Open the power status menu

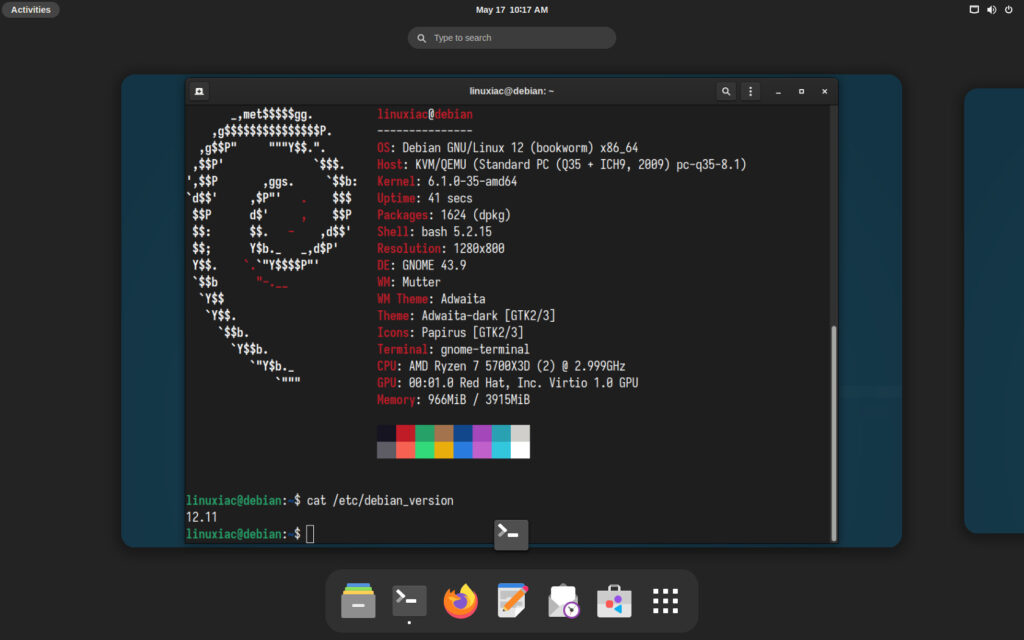click(x=1009, y=9)
